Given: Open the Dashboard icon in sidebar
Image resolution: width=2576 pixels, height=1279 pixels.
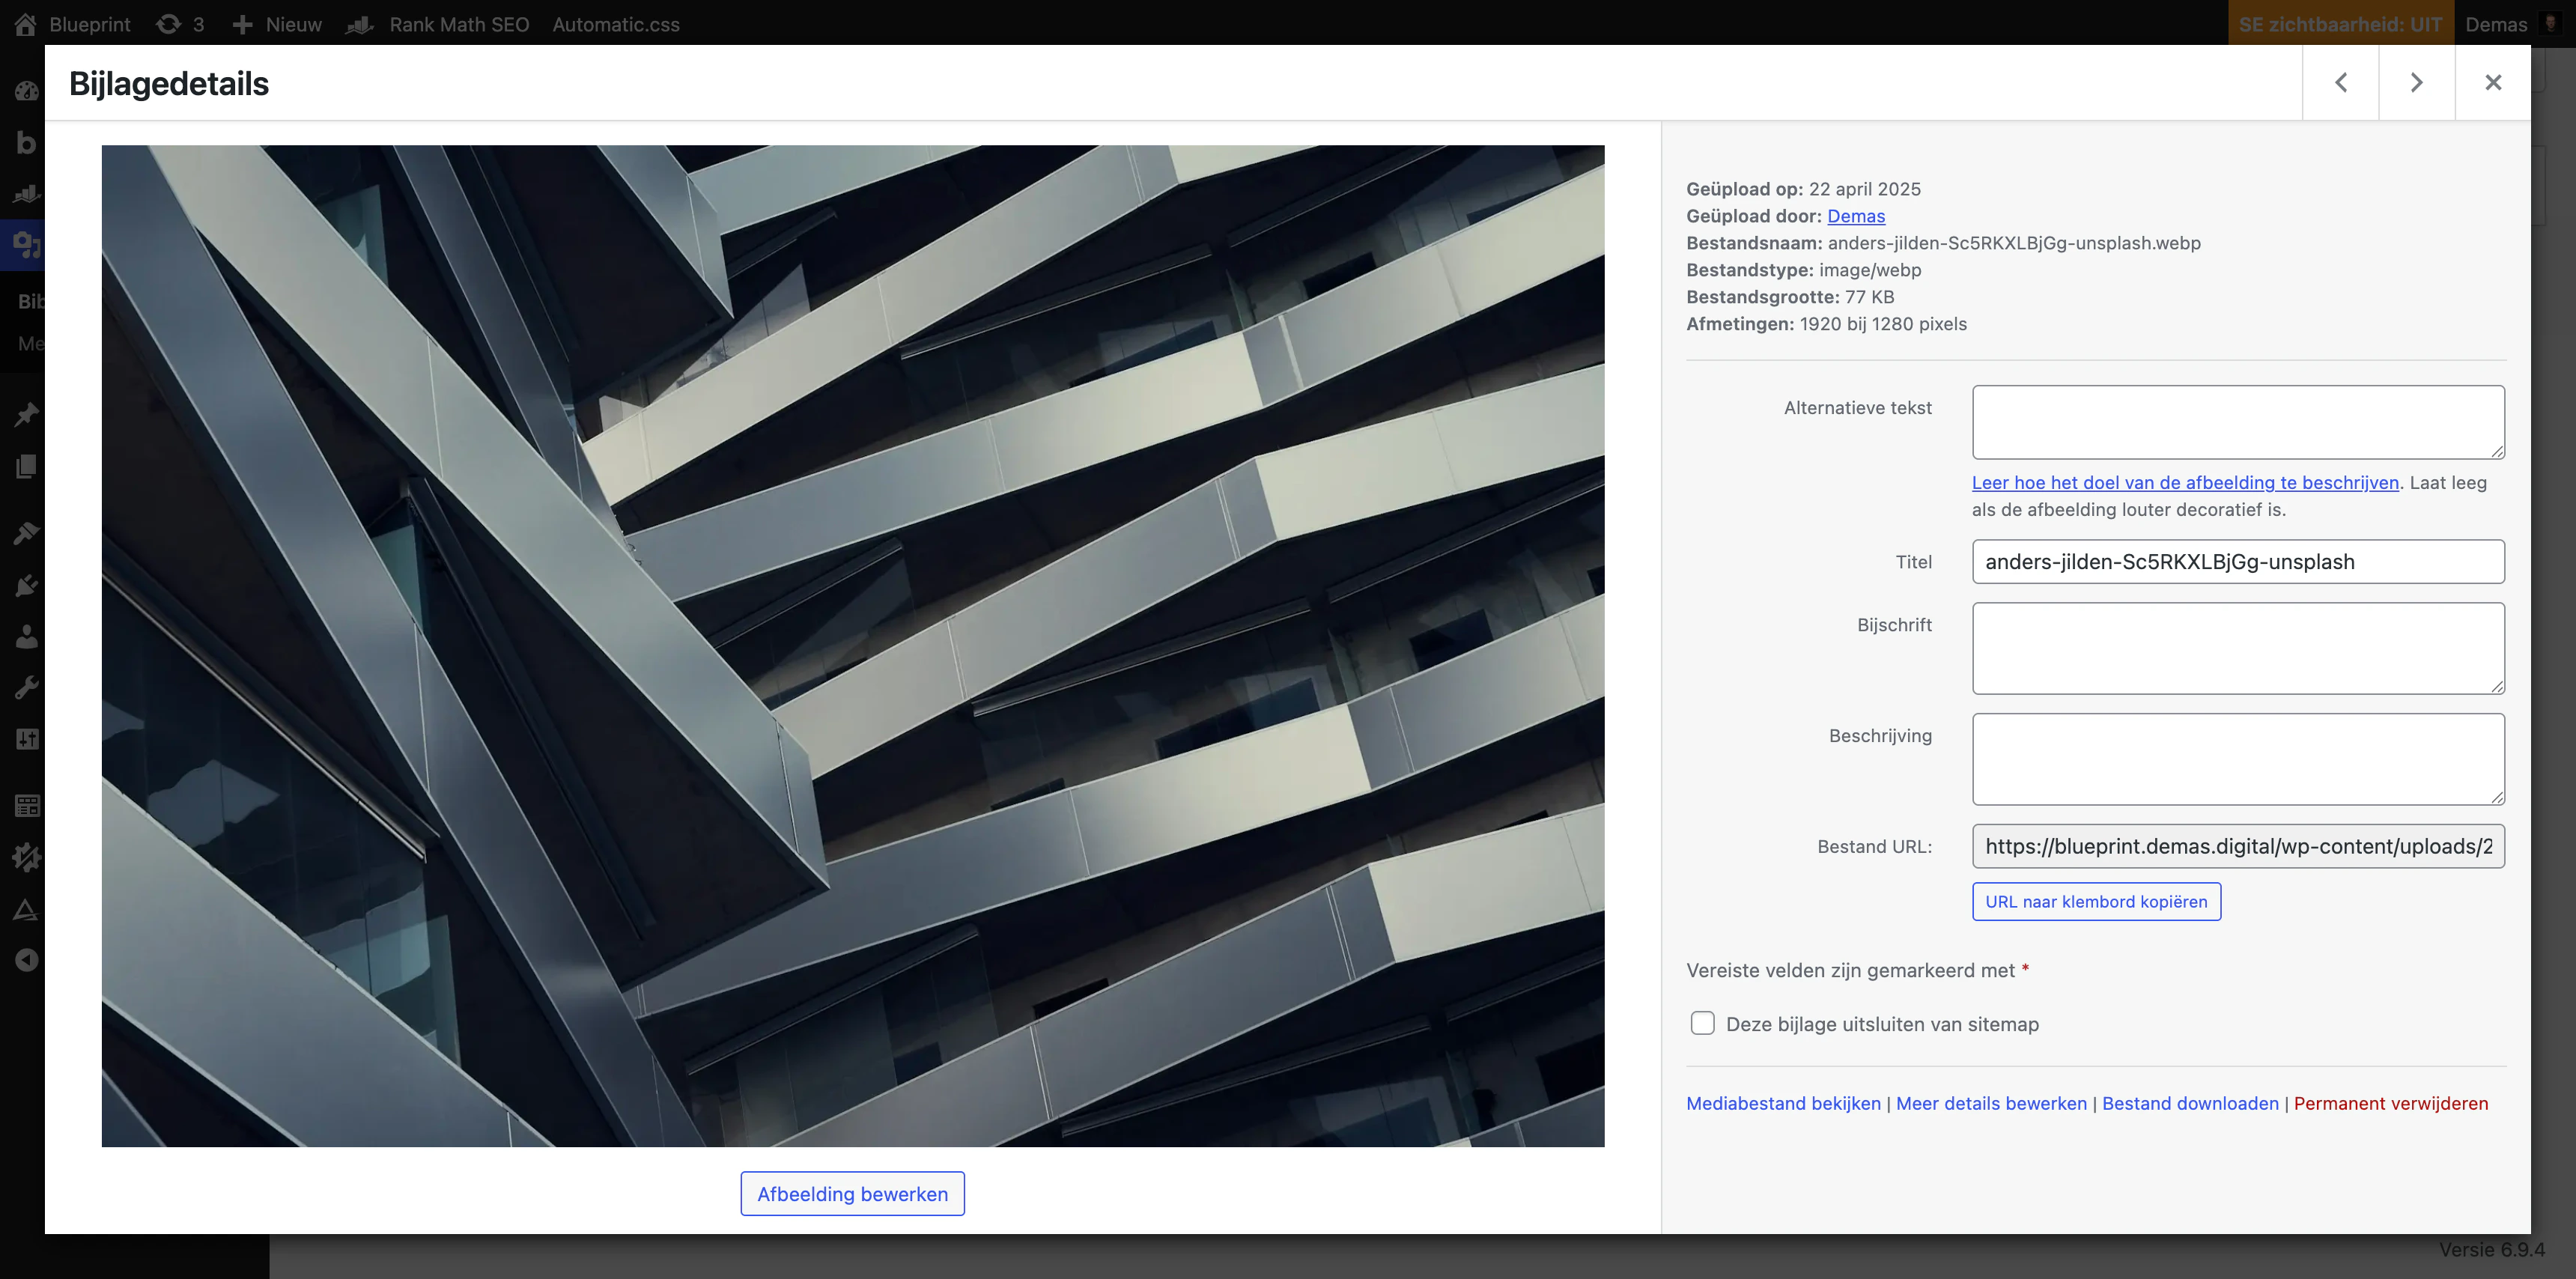Looking at the screenshot, I should click(x=26, y=91).
